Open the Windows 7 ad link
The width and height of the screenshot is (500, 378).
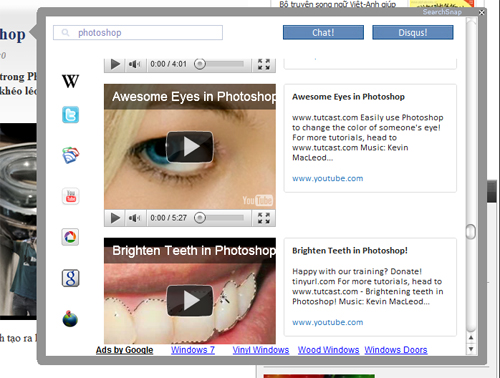coord(193,350)
